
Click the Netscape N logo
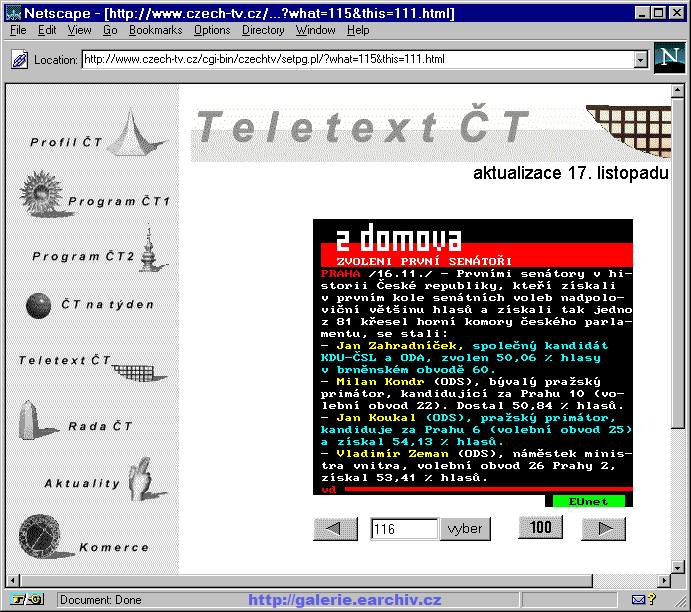click(669, 58)
